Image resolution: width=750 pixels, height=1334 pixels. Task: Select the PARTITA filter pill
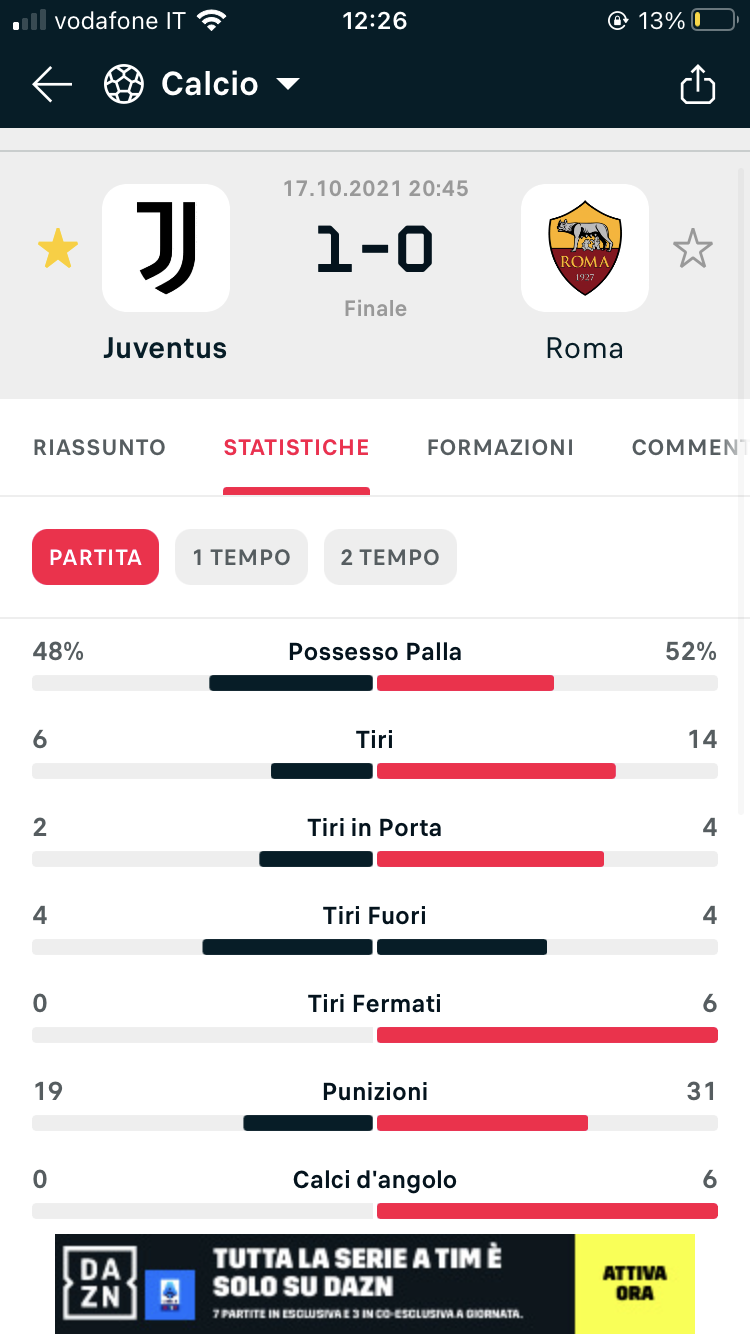point(96,557)
